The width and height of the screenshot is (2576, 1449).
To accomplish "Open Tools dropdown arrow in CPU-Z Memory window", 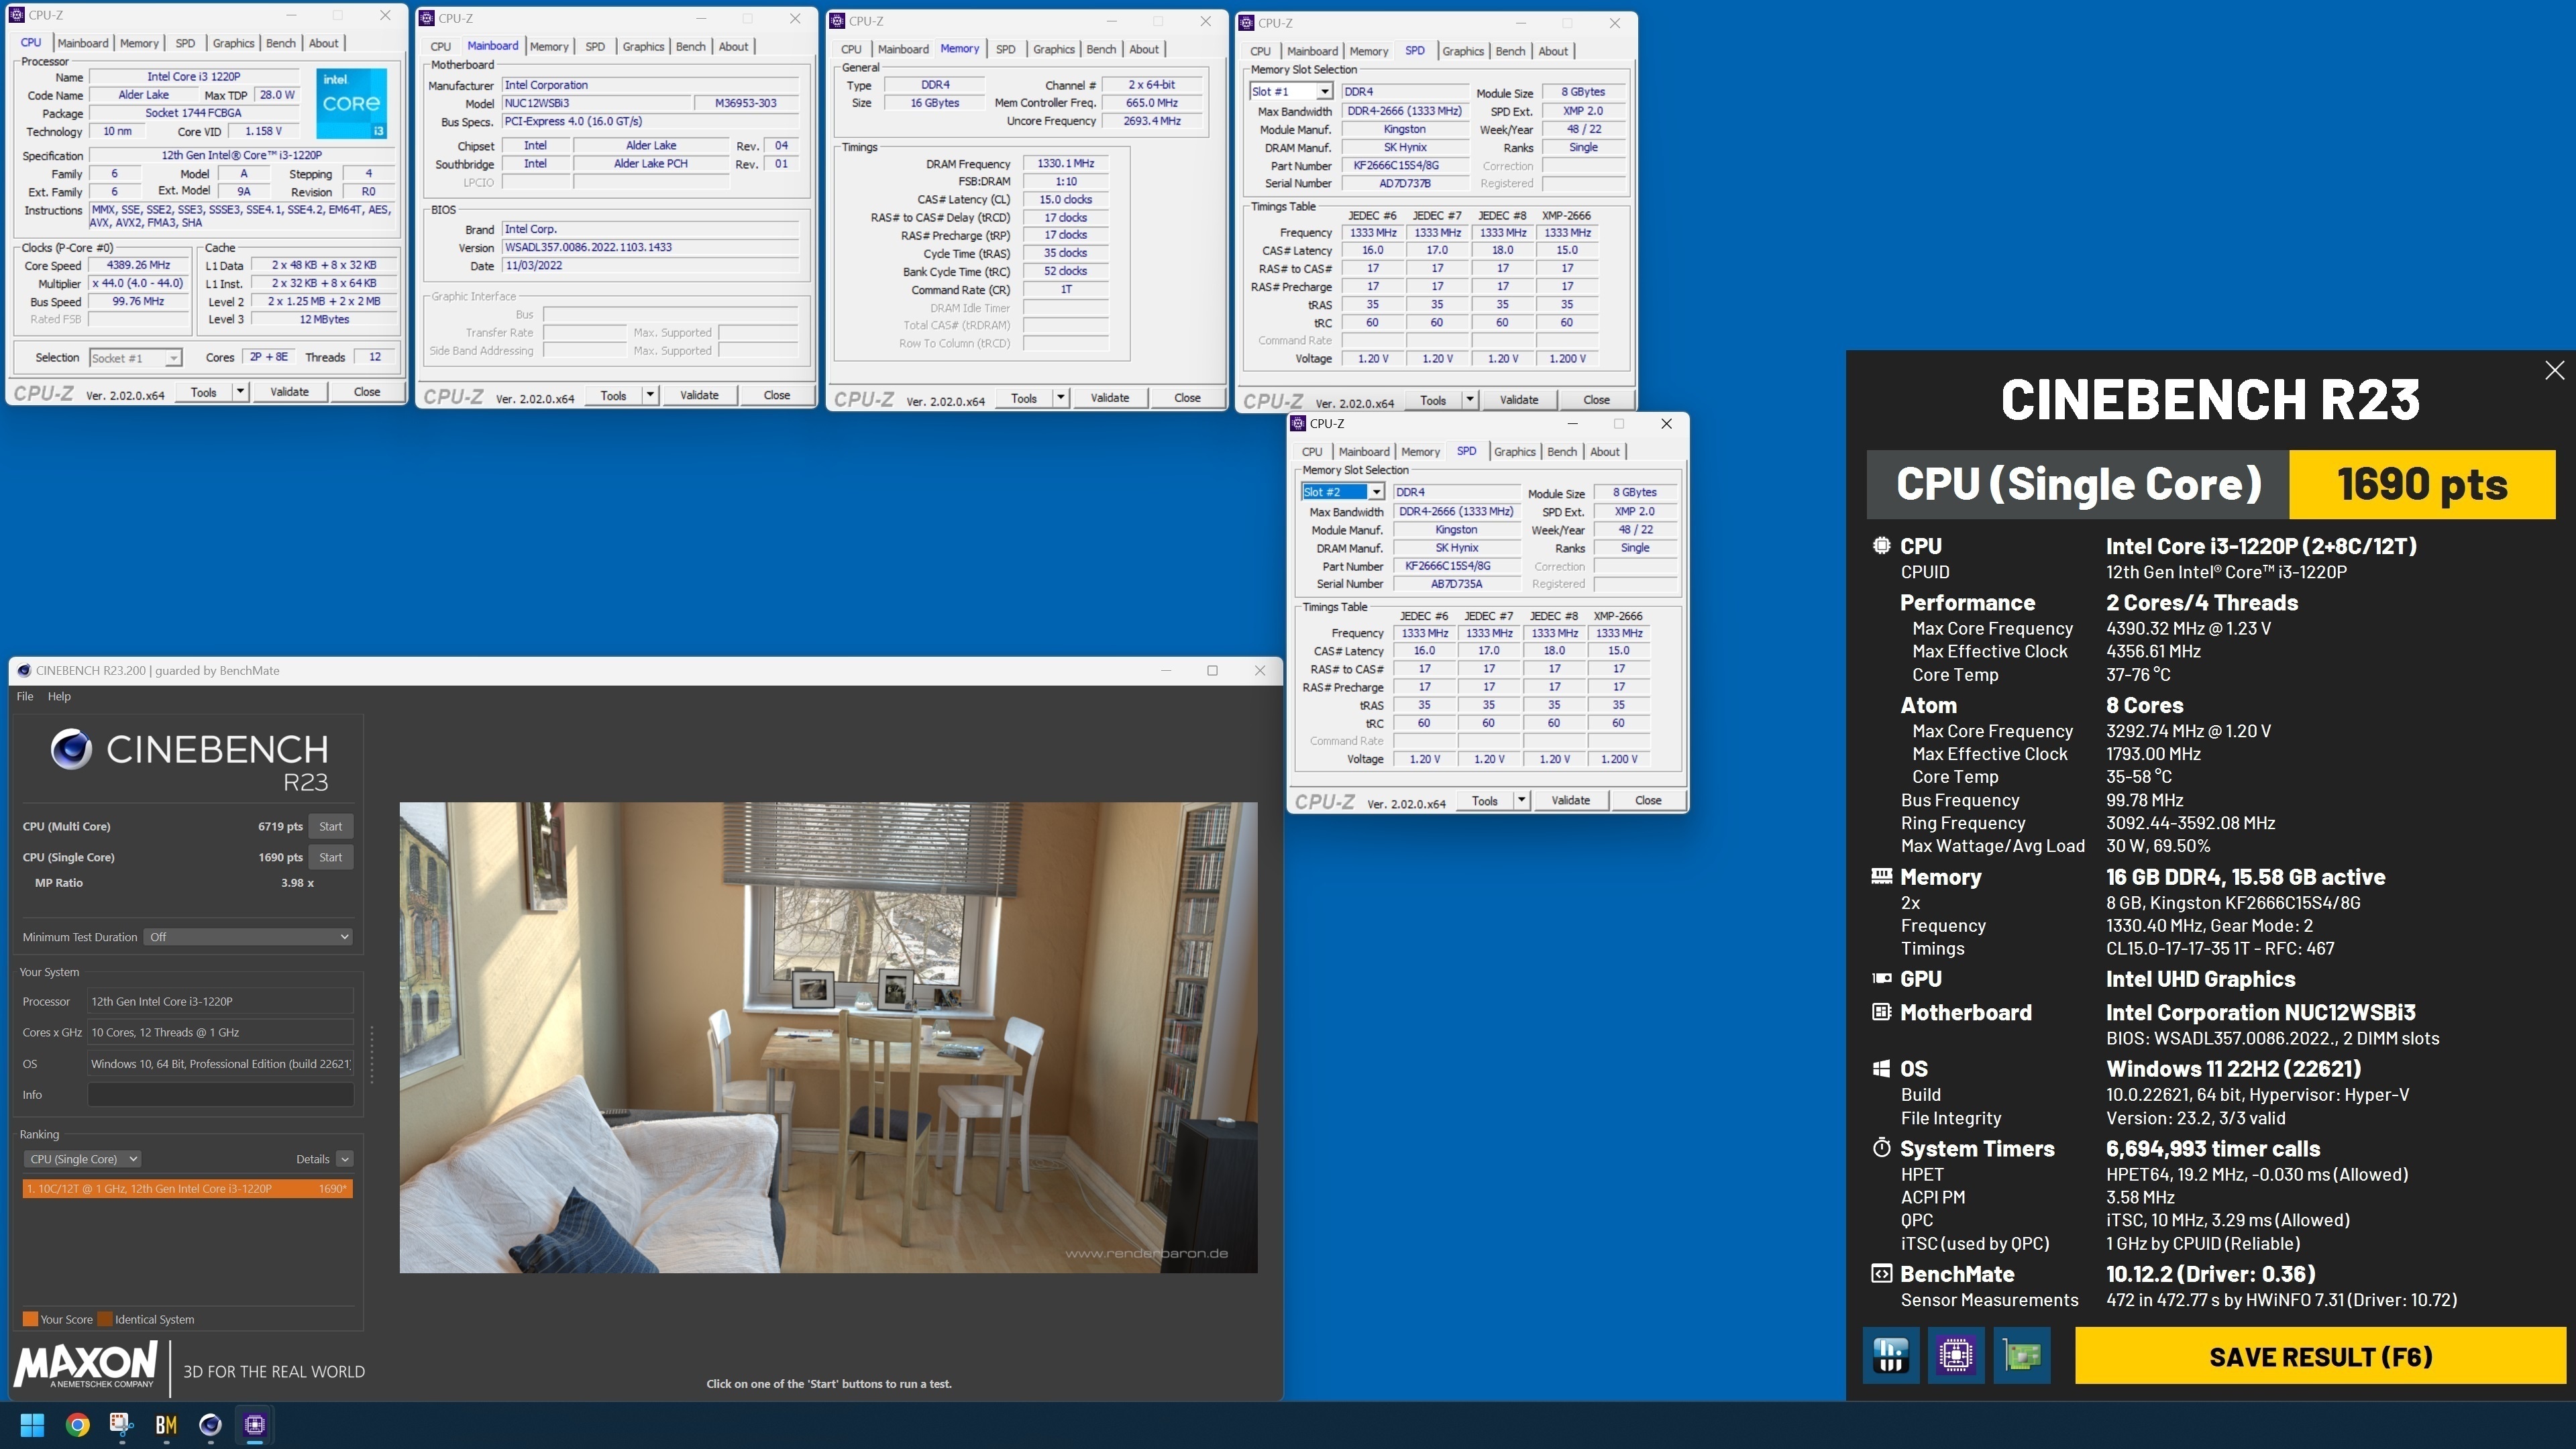I will point(1060,398).
